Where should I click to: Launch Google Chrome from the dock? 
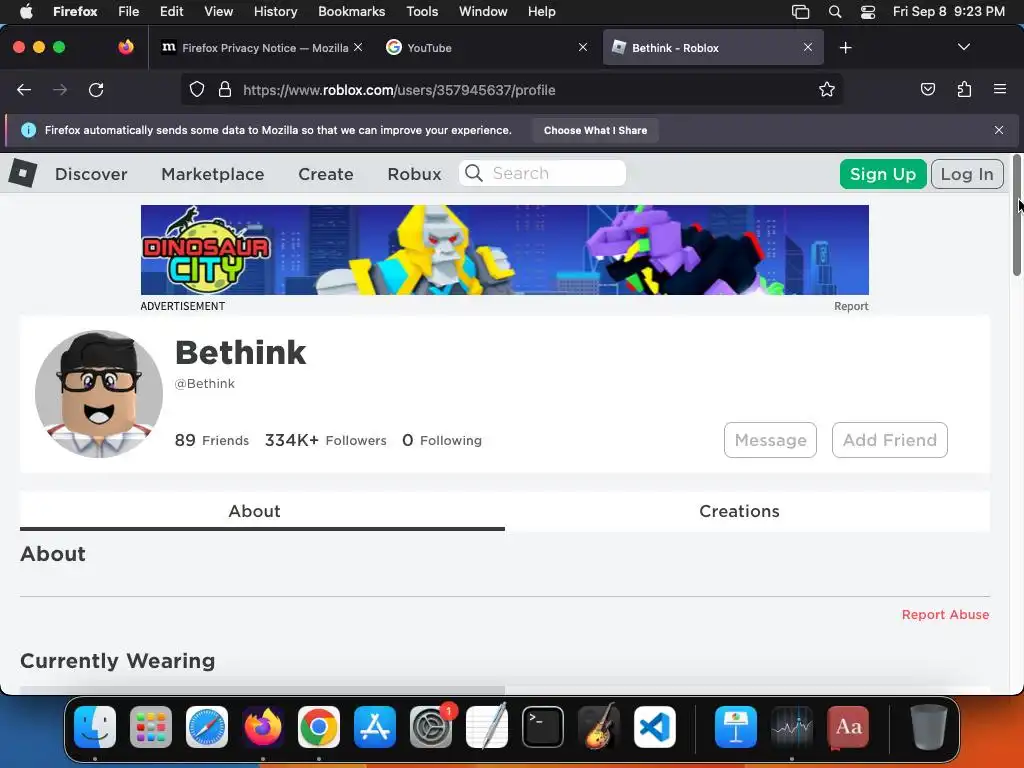point(319,727)
